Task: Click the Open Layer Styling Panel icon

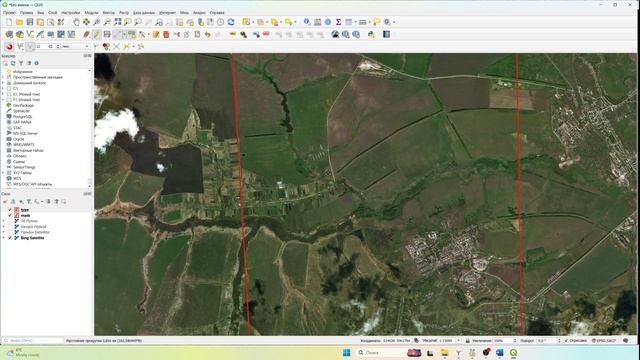Action: pyautogui.click(x=5, y=201)
